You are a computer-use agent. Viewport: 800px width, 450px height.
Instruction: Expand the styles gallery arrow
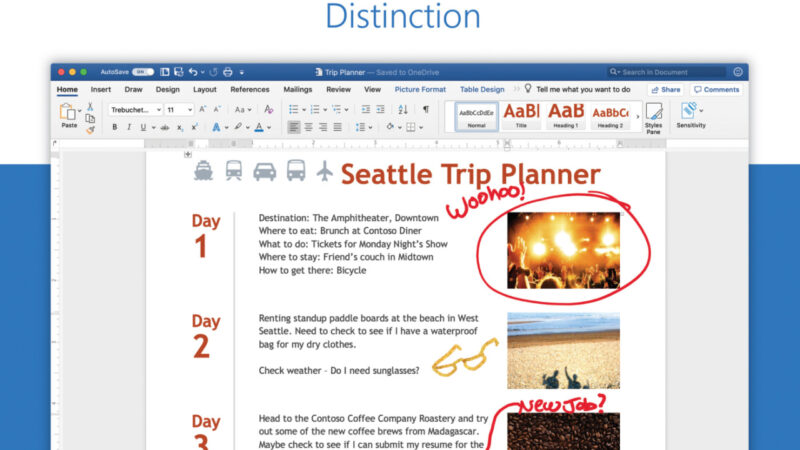click(x=638, y=117)
